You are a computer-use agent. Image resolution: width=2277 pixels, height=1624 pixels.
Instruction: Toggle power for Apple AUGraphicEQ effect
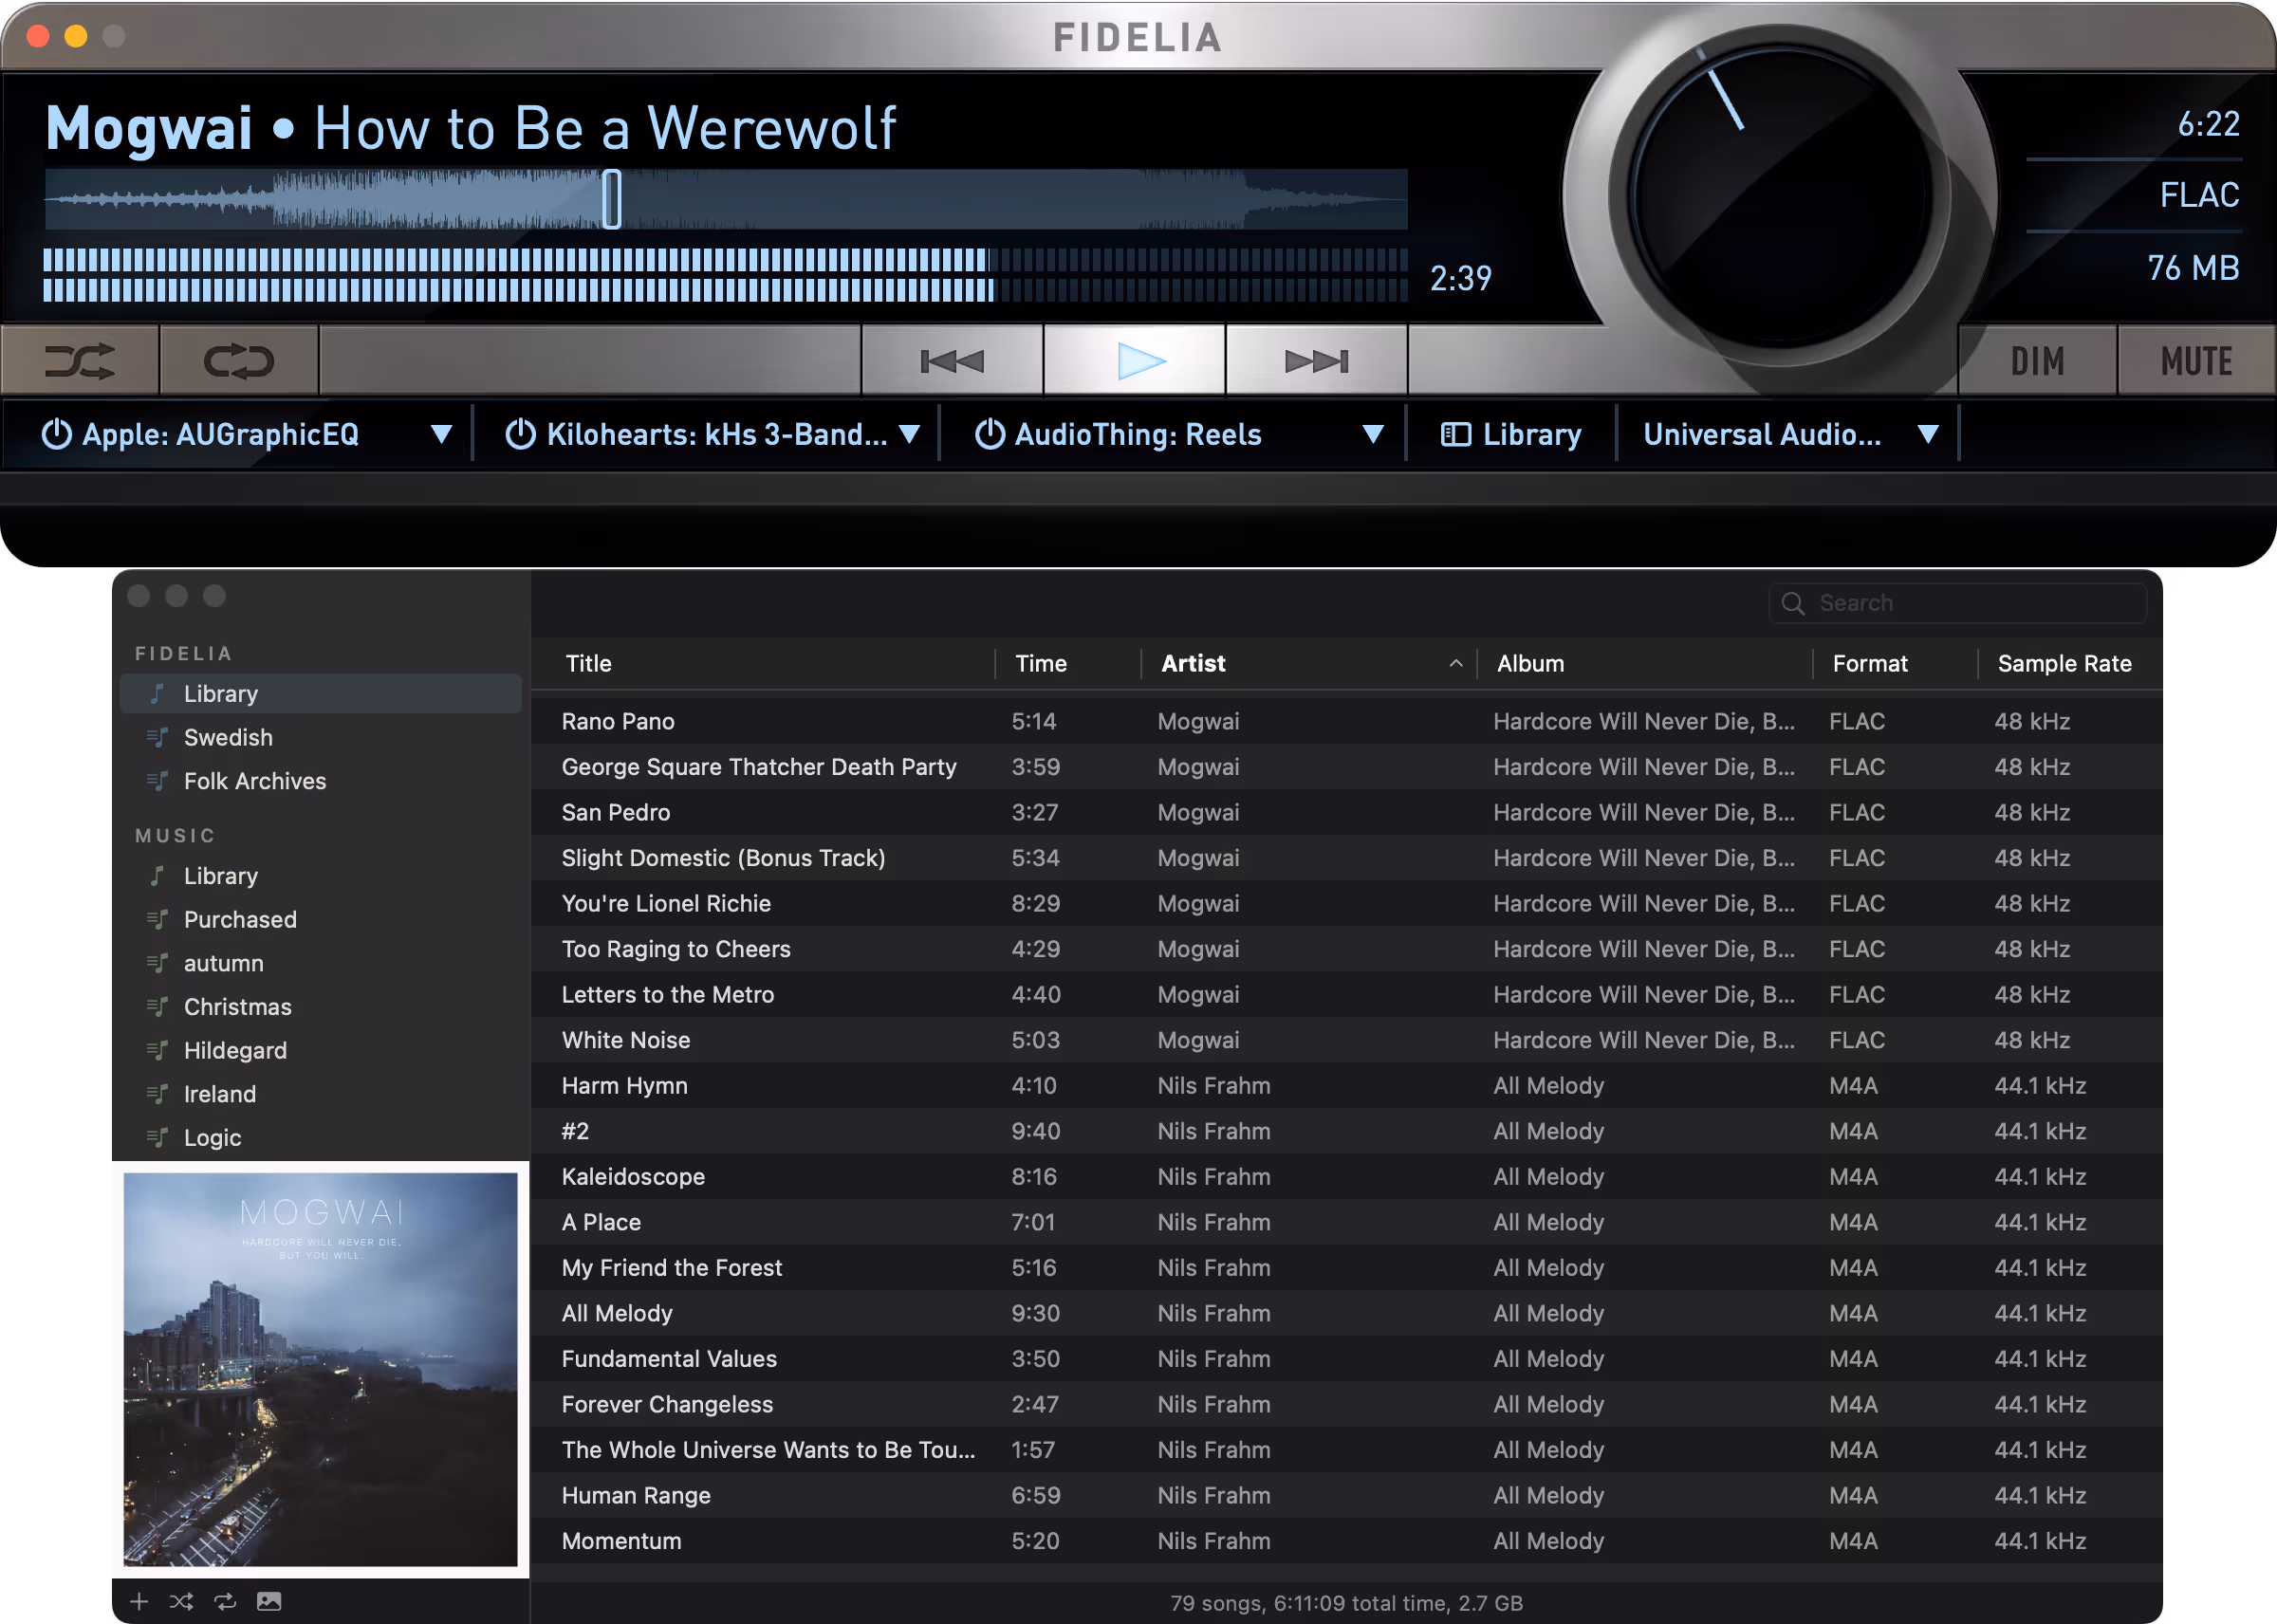click(x=56, y=434)
